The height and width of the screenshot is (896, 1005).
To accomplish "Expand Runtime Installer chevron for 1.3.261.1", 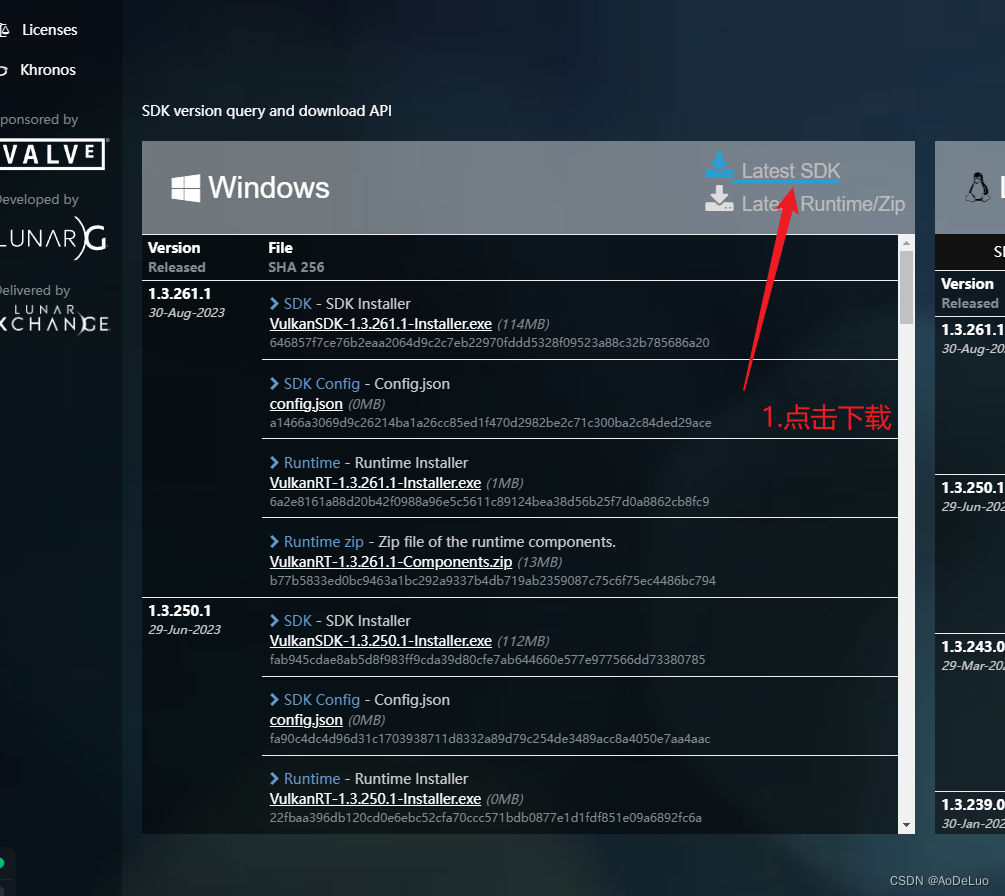I will click(274, 462).
